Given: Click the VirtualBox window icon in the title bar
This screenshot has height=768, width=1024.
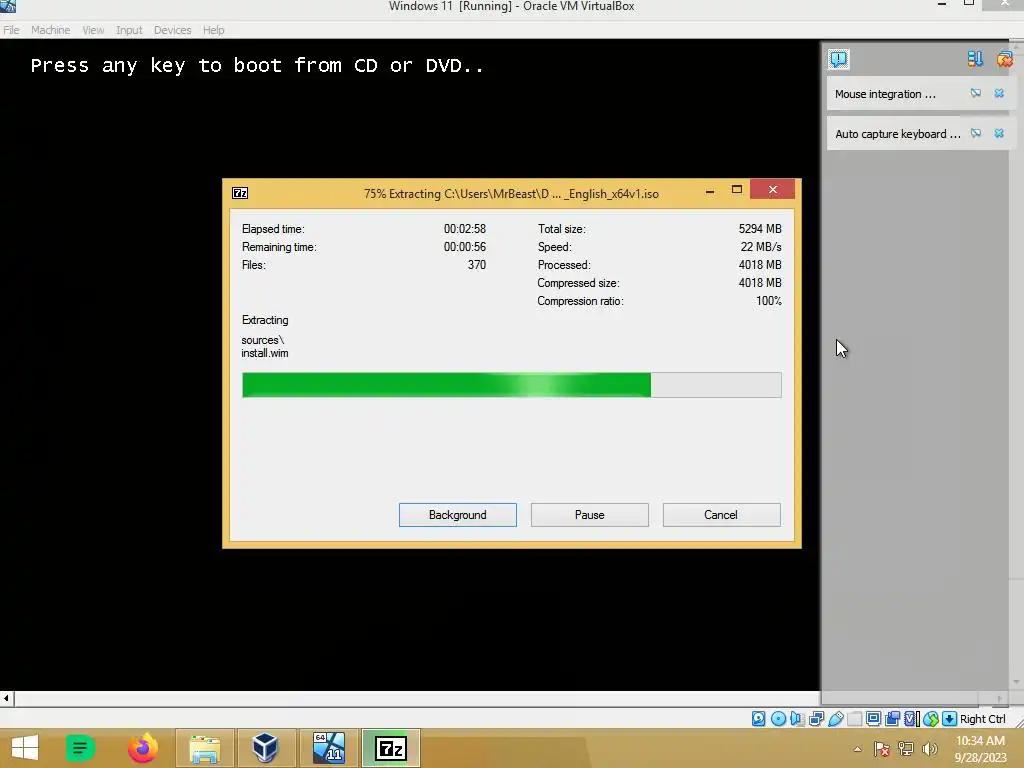Looking at the screenshot, I should (8, 6).
